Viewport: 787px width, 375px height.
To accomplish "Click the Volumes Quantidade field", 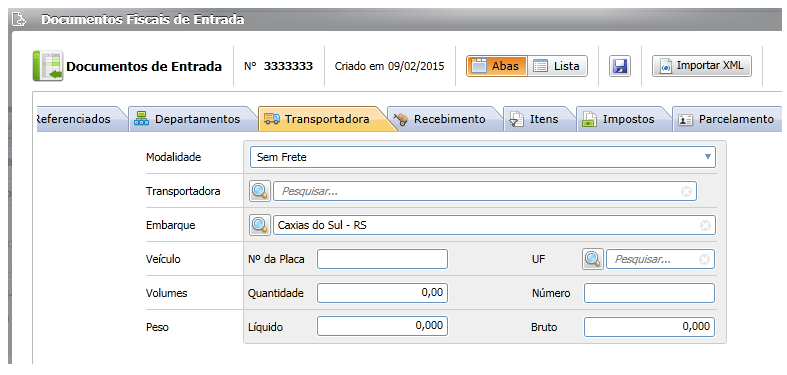I will coord(382,293).
